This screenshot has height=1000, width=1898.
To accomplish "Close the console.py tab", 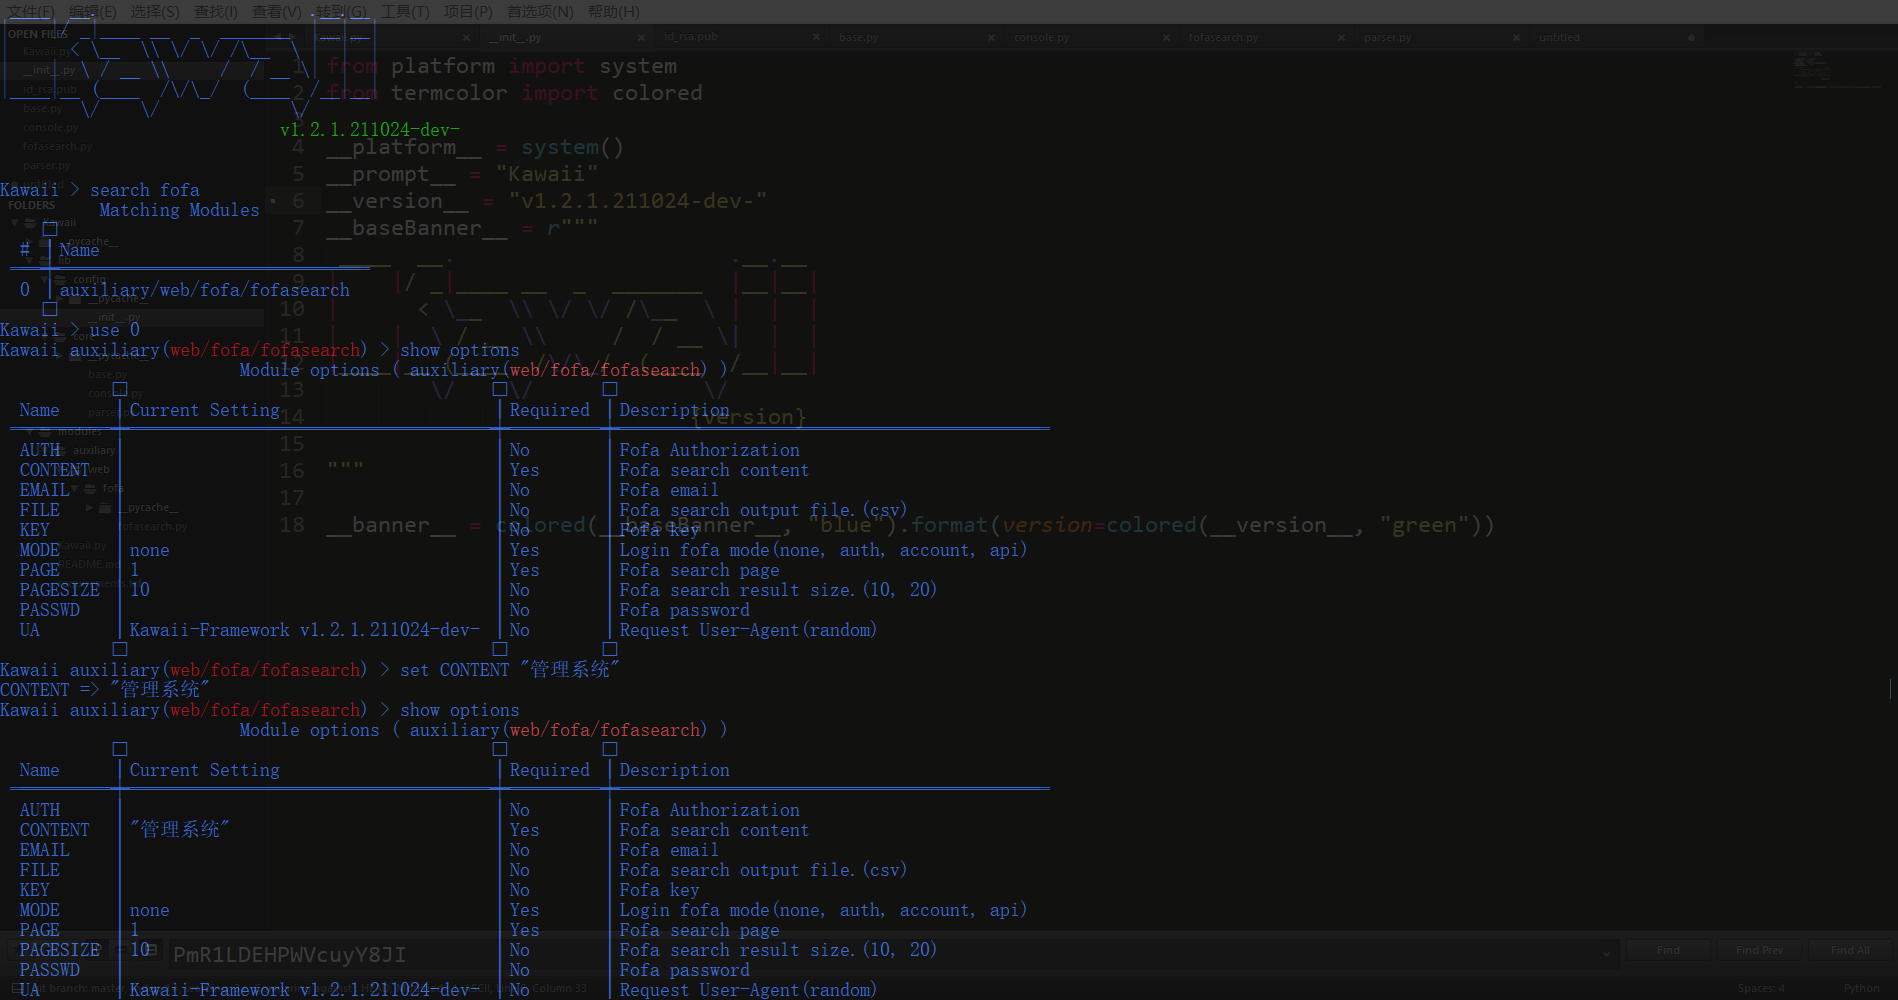I will tap(1166, 38).
